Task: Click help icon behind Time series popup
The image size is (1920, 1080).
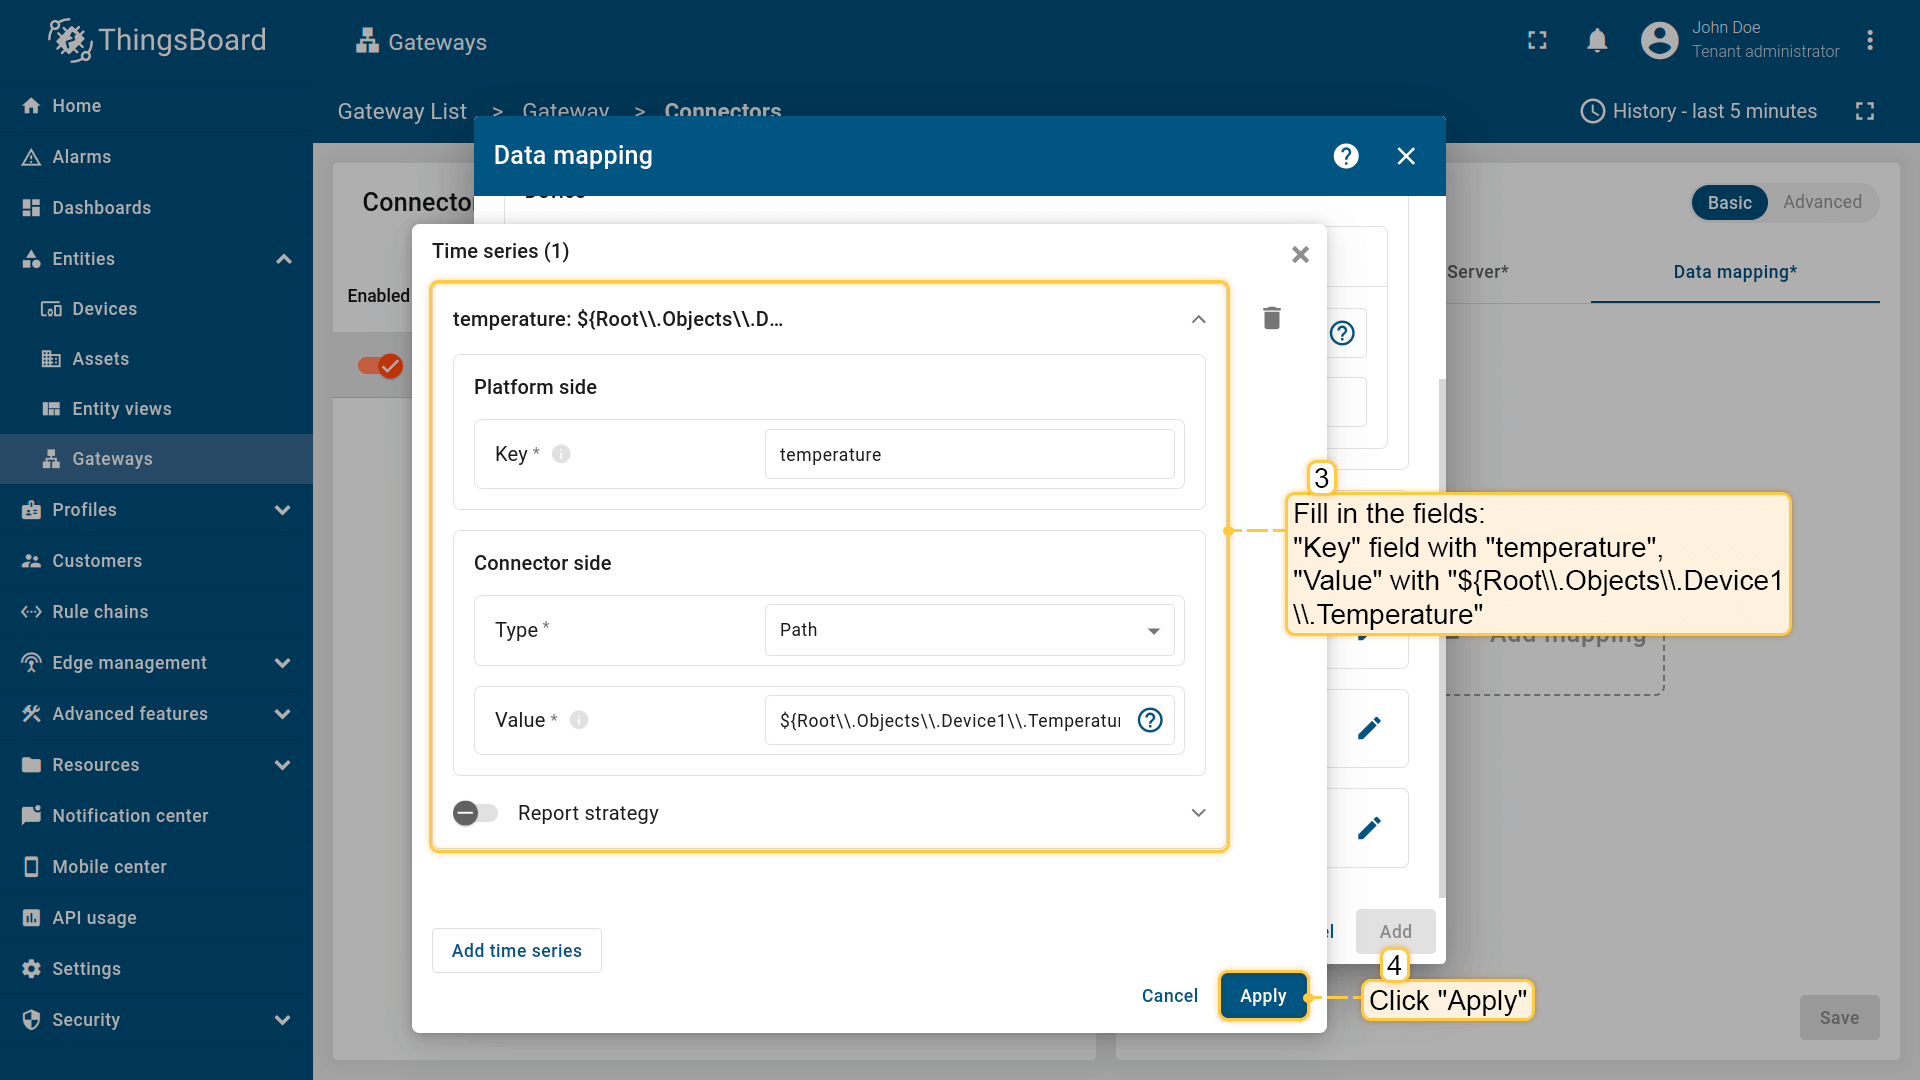Action: (x=1342, y=333)
